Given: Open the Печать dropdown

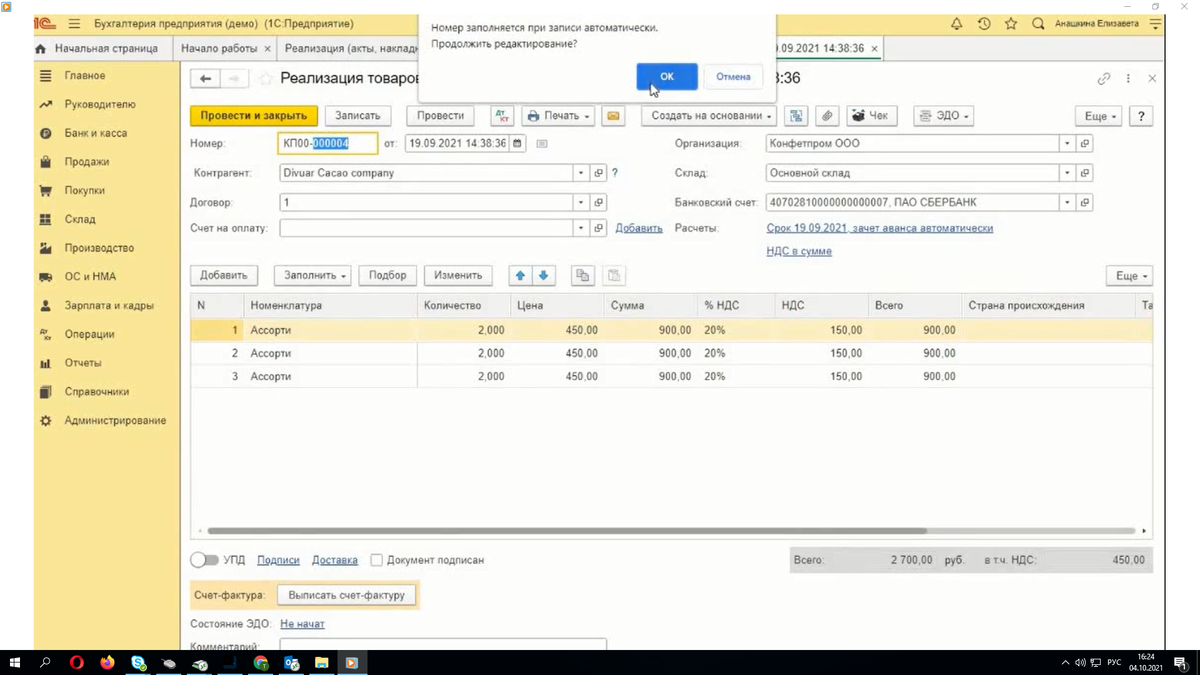Looking at the screenshot, I should point(558,116).
